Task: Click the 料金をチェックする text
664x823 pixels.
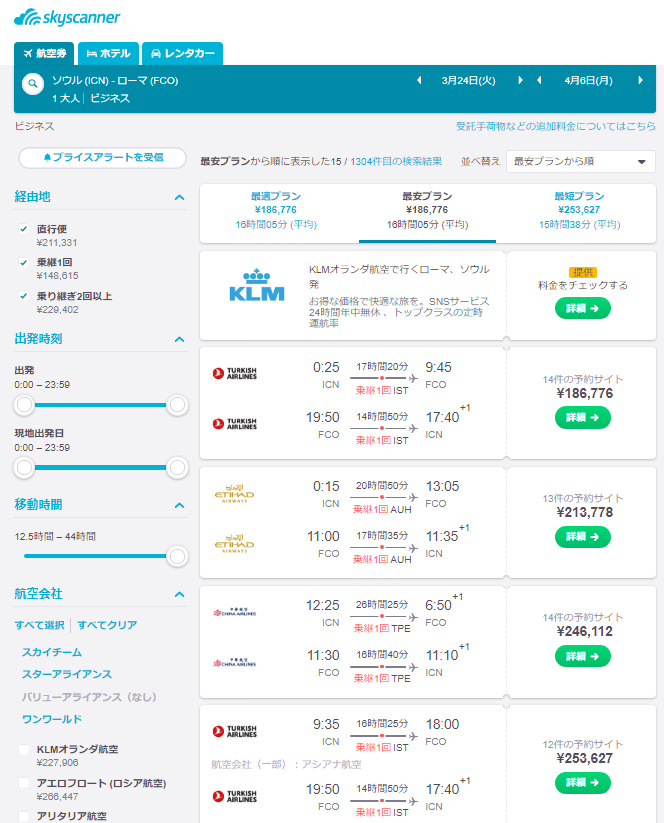Action: (583, 286)
